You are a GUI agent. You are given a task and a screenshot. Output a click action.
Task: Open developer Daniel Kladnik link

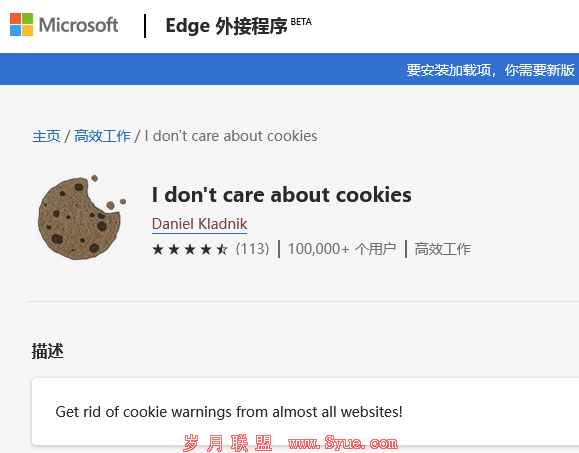[199, 224]
